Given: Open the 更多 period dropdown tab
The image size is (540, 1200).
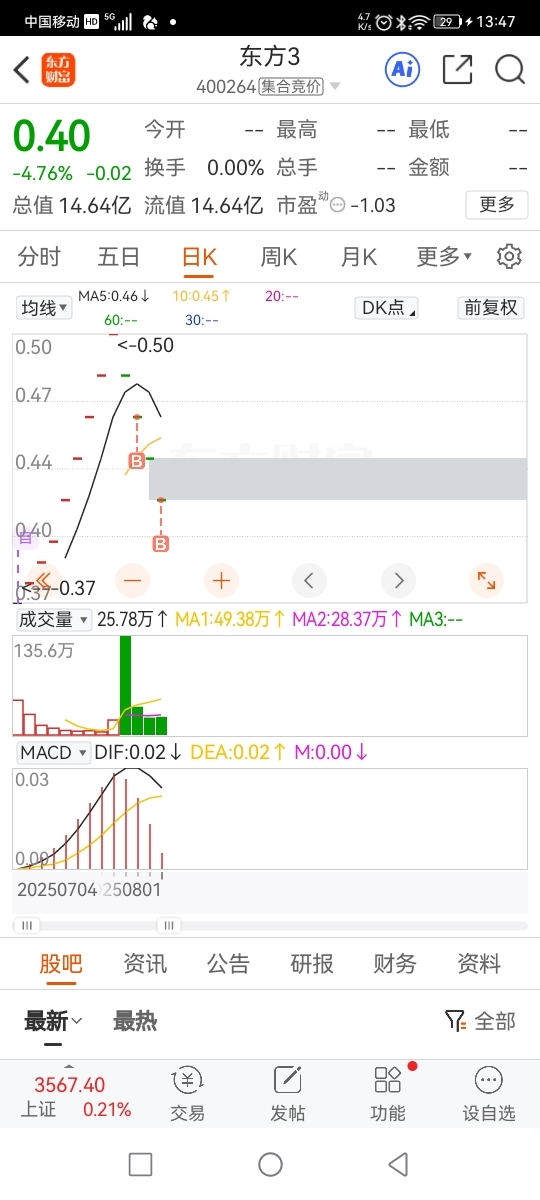Looking at the screenshot, I should (444, 257).
